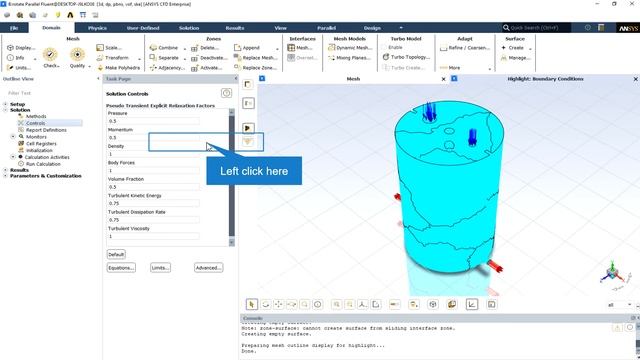The image size is (640, 360).
Task: Open the Adjacency dialog
Action: pos(167,68)
